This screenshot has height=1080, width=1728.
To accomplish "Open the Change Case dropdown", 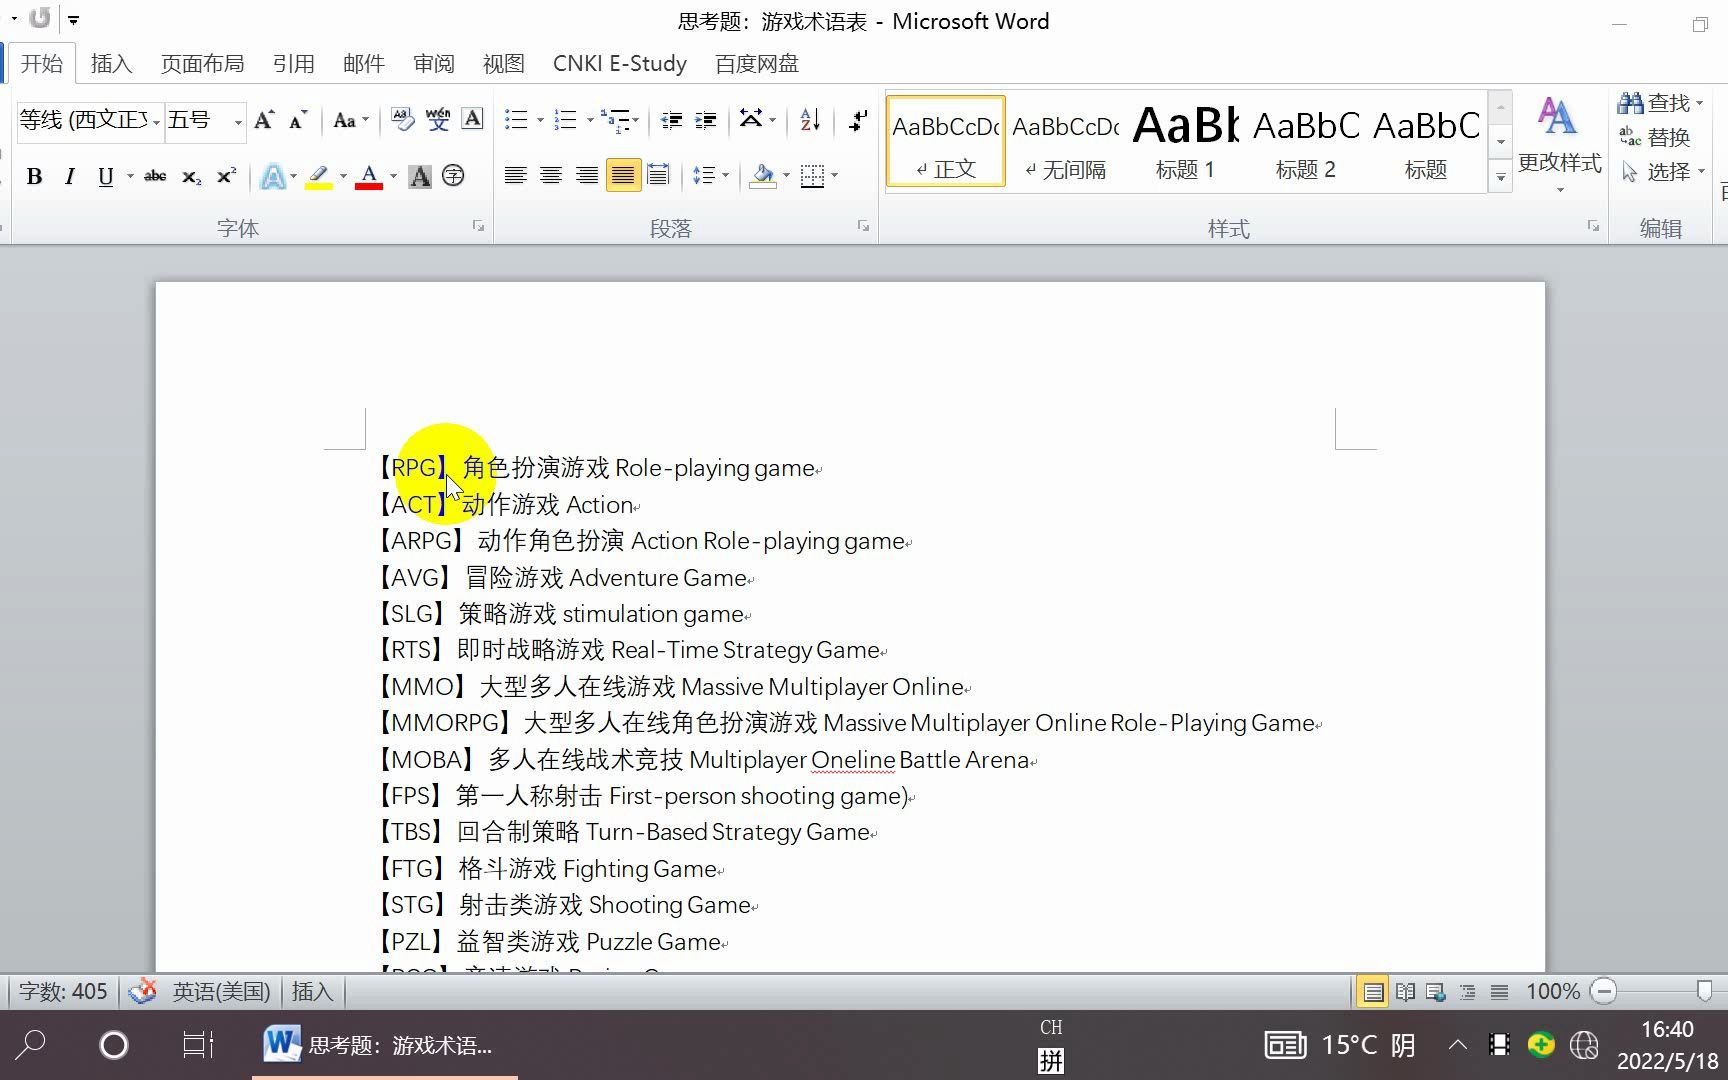I will click(x=350, y=121).
